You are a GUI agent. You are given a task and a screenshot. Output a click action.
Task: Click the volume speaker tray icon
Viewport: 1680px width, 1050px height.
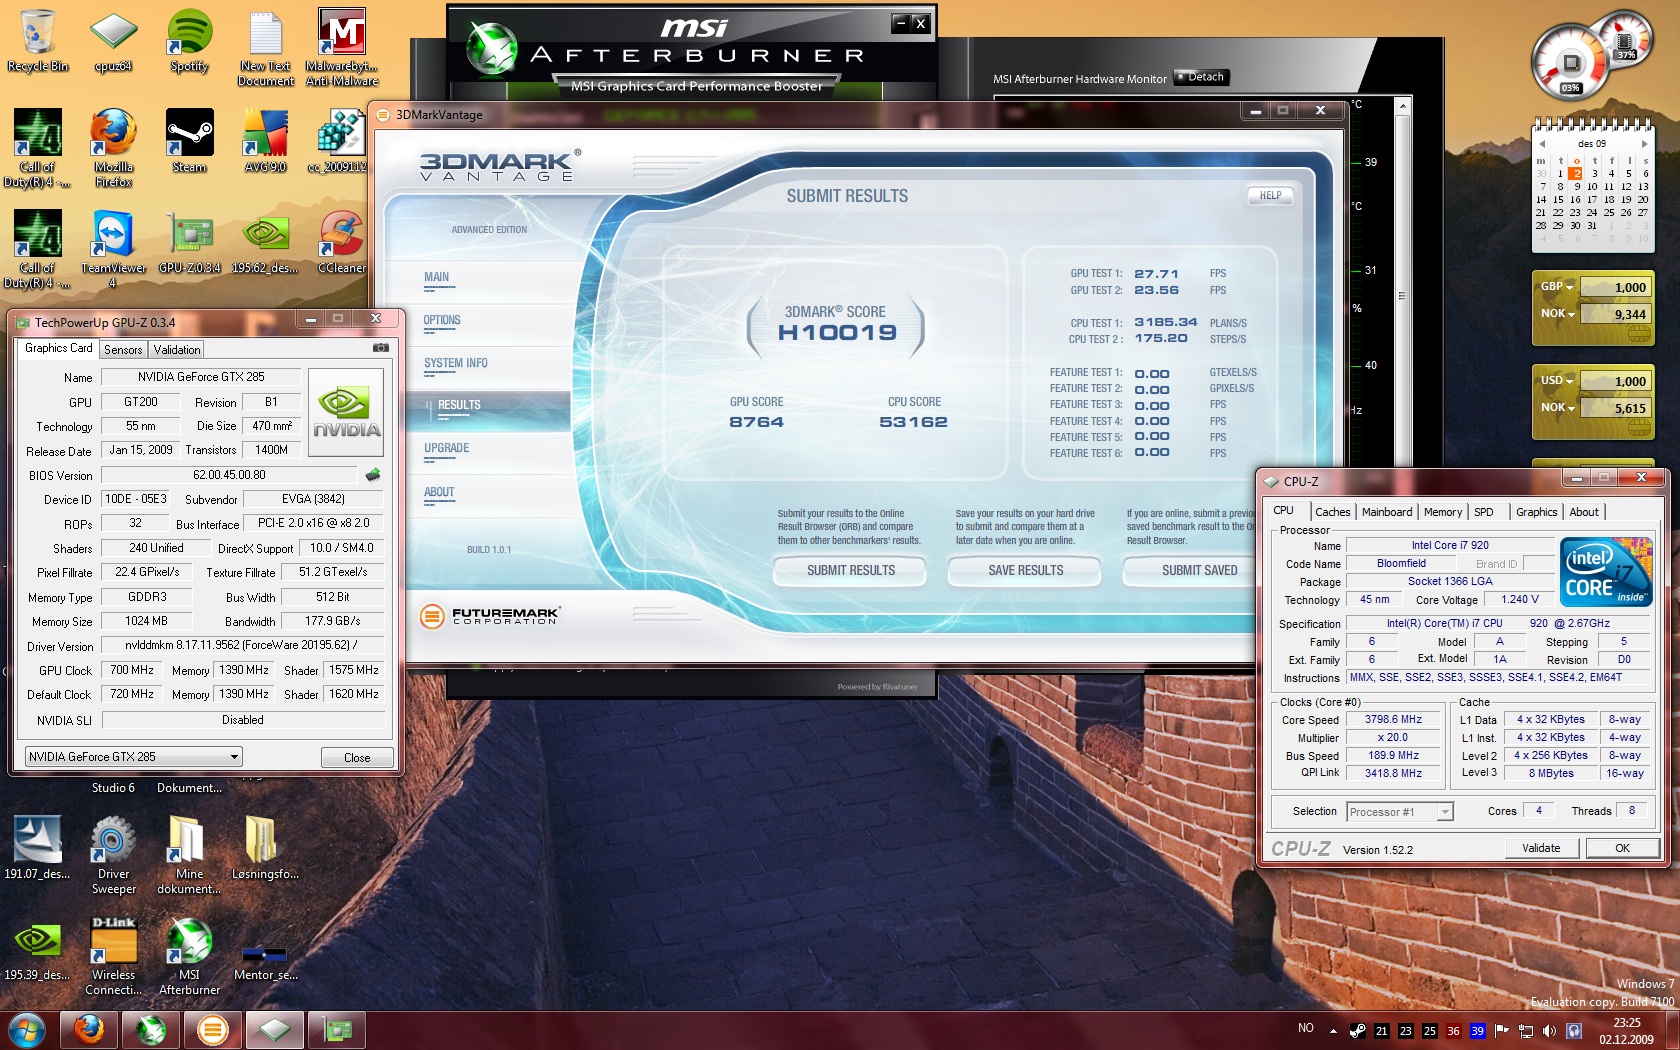[1549, 1031]
